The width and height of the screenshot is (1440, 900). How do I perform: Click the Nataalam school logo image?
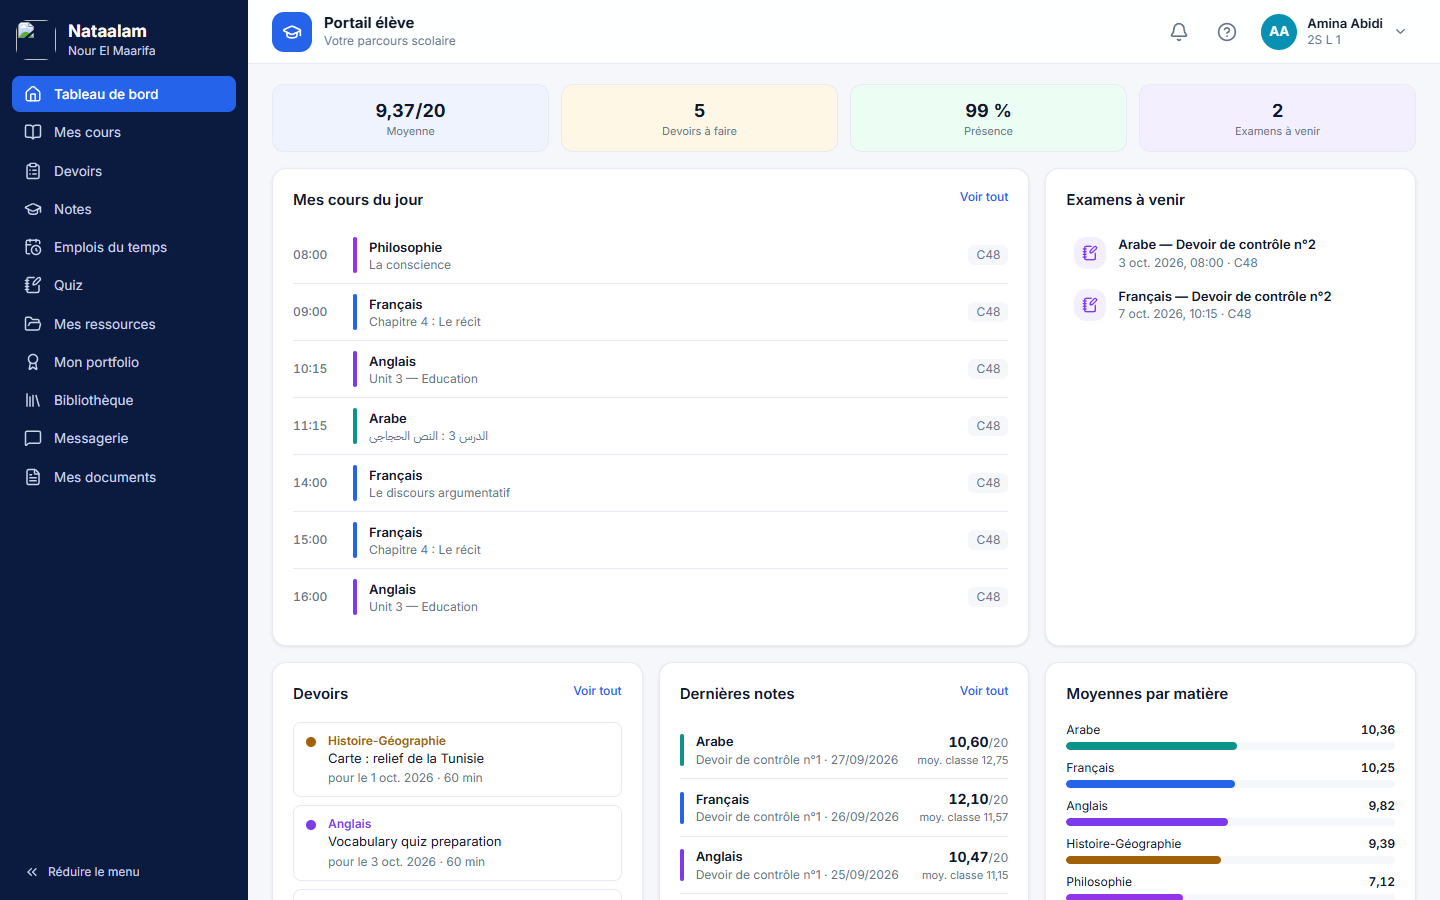36,40
